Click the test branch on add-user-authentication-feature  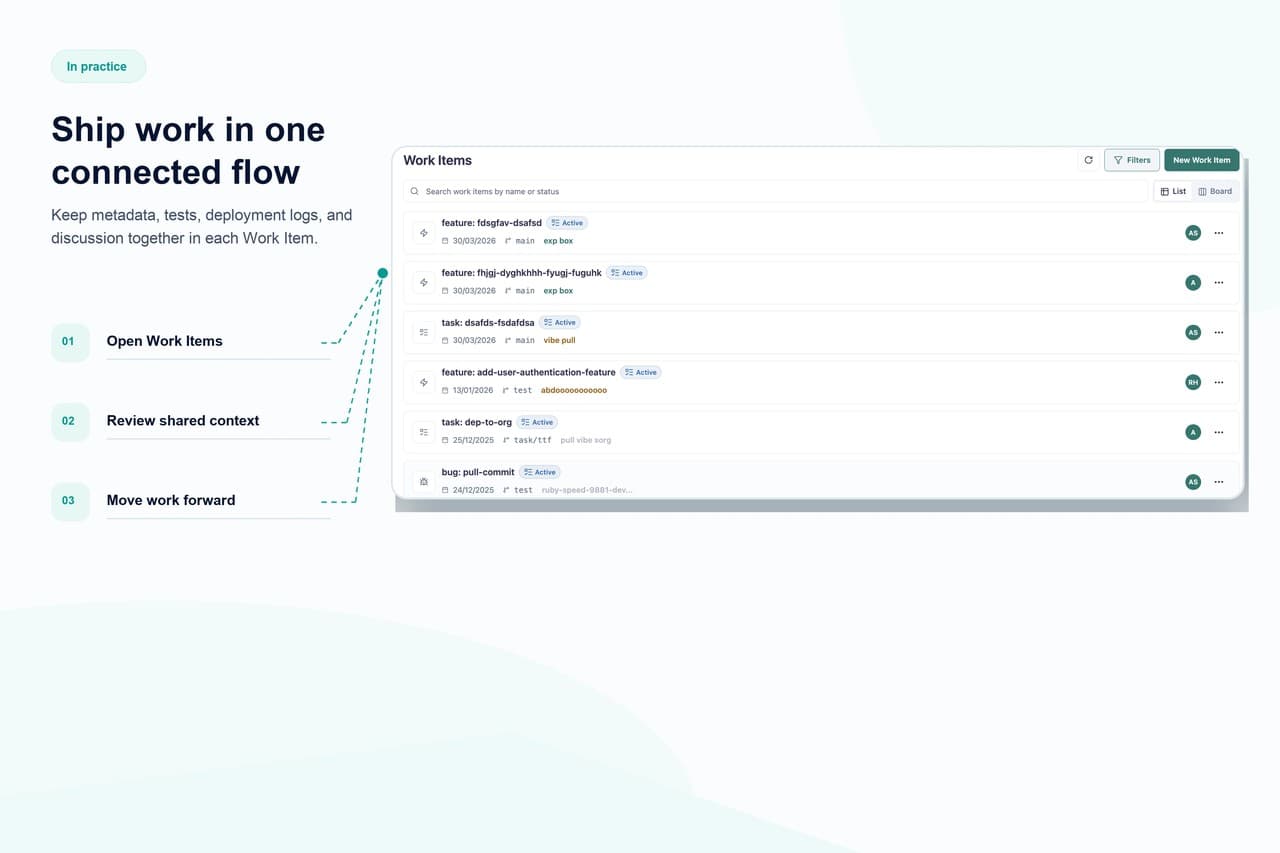click(523, 390)
